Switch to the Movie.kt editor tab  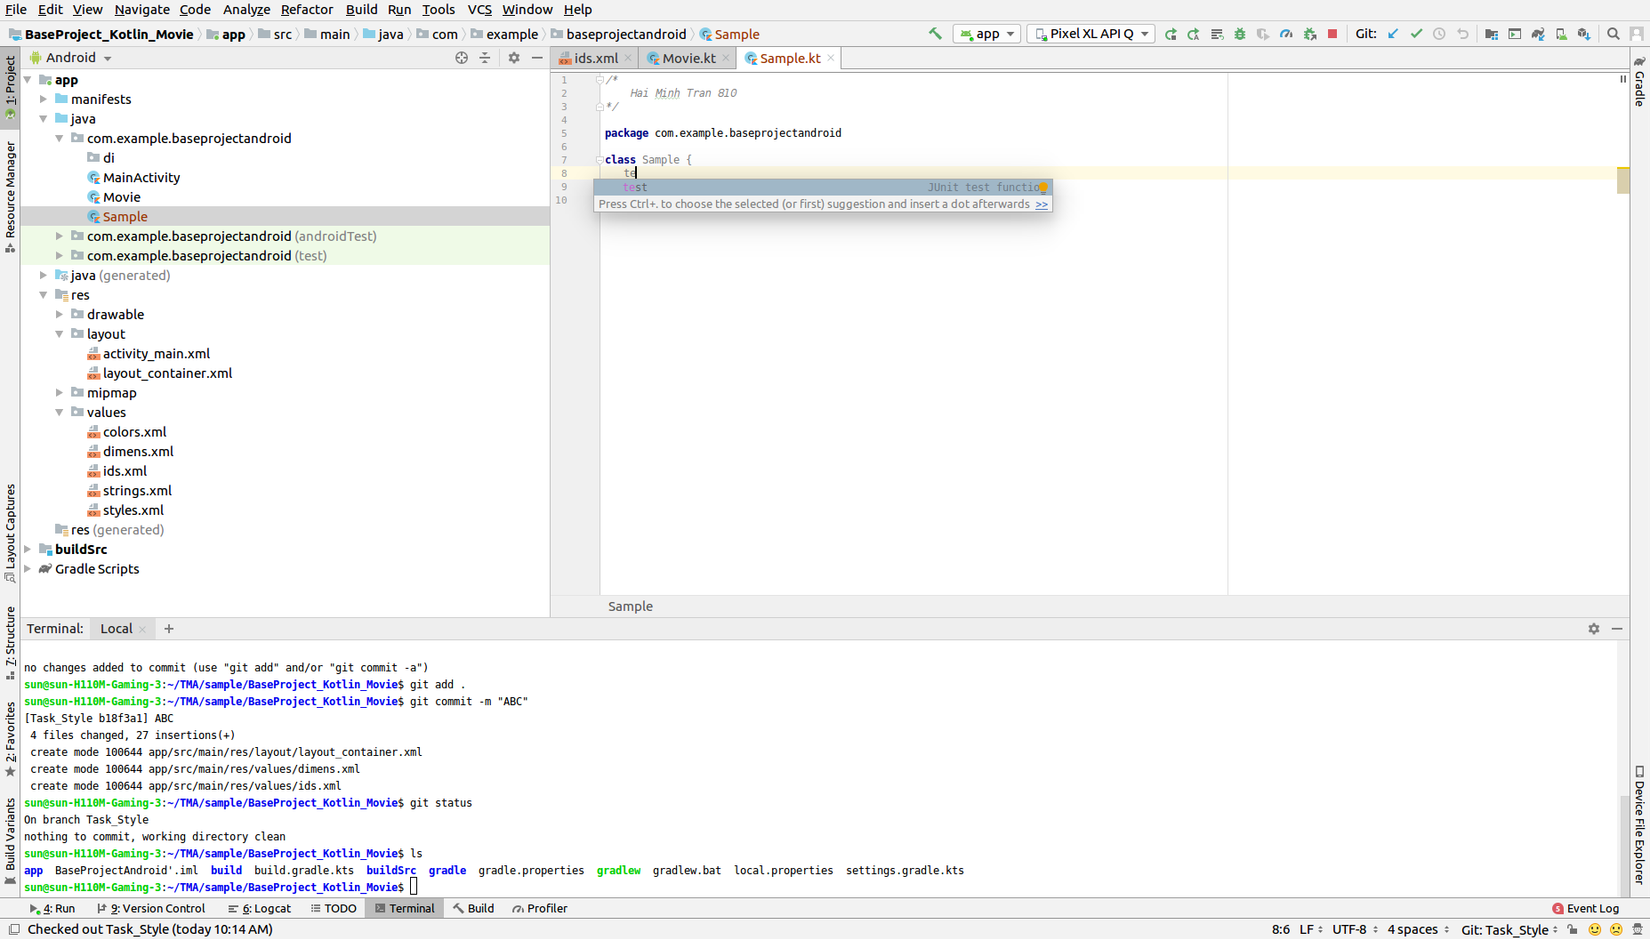pyautogui.click(x=688, y=59)
